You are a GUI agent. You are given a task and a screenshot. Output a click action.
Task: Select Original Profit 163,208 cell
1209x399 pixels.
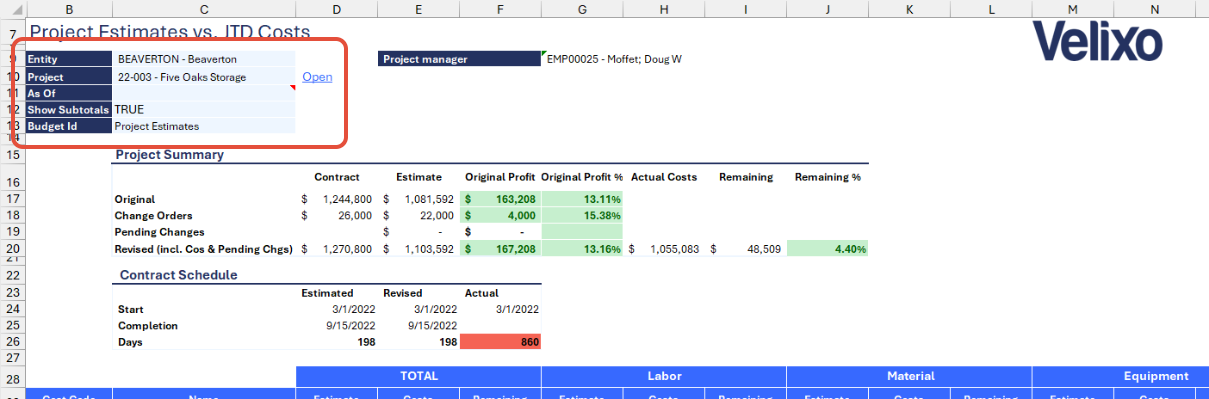pos(501,199)
